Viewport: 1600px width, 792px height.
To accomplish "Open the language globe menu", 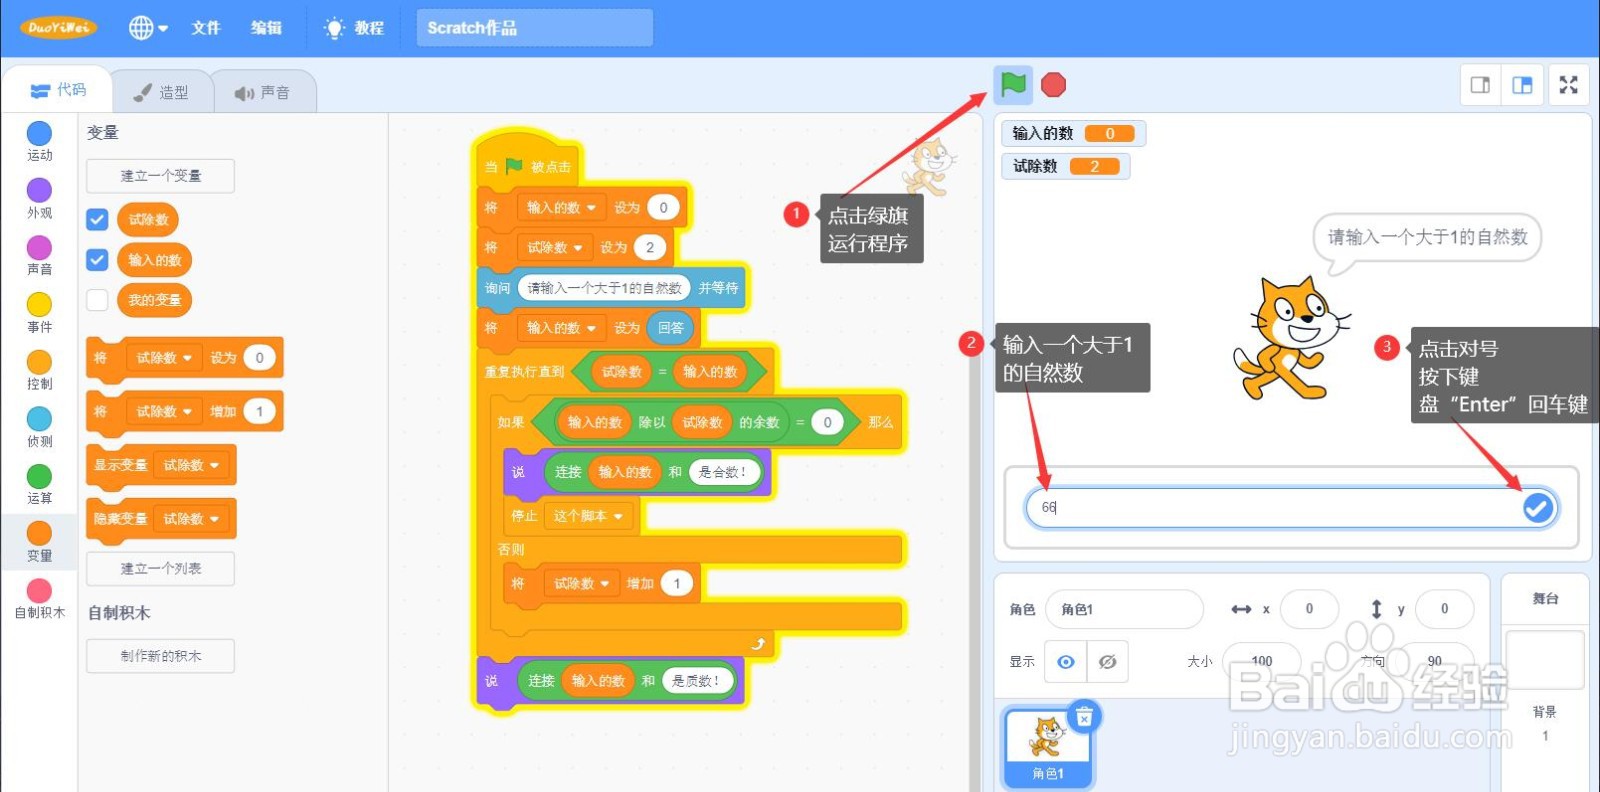I will pos(148,28).
